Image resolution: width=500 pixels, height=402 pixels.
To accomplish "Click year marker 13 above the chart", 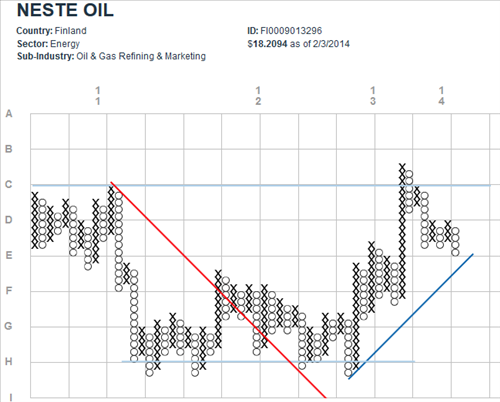I will tap(373, 96).
